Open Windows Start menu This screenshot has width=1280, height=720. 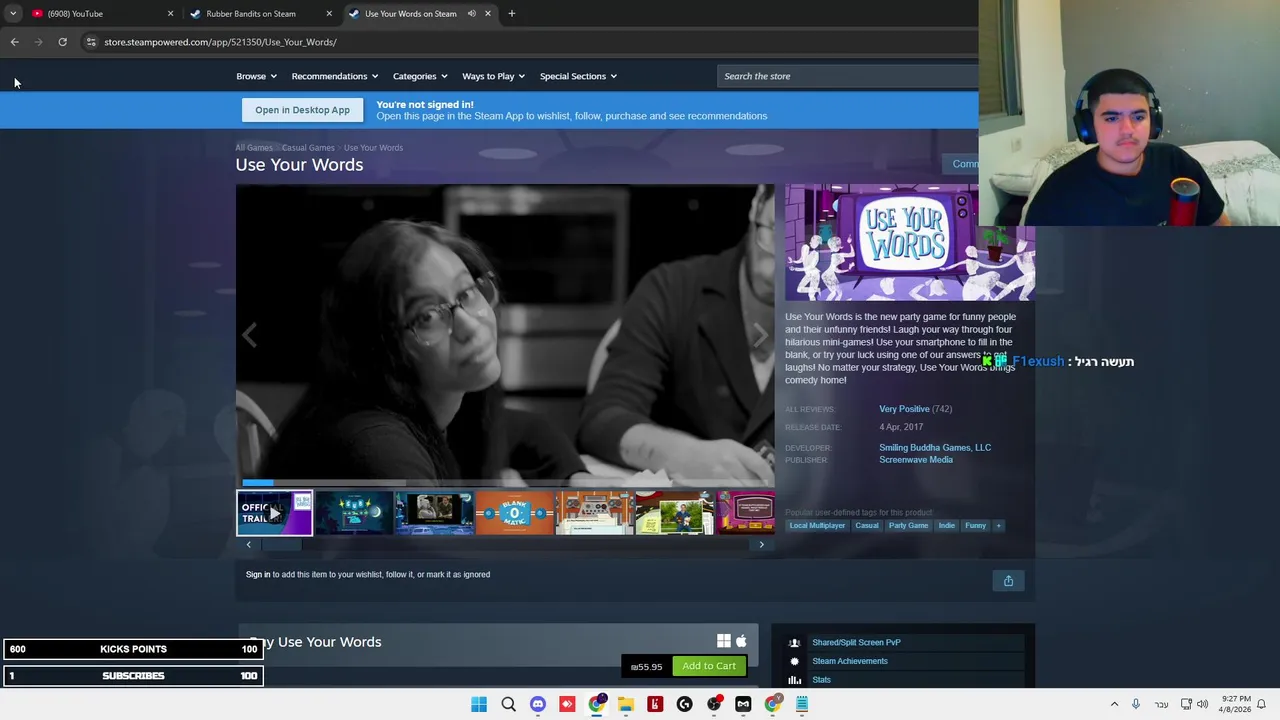pos(479,705)
